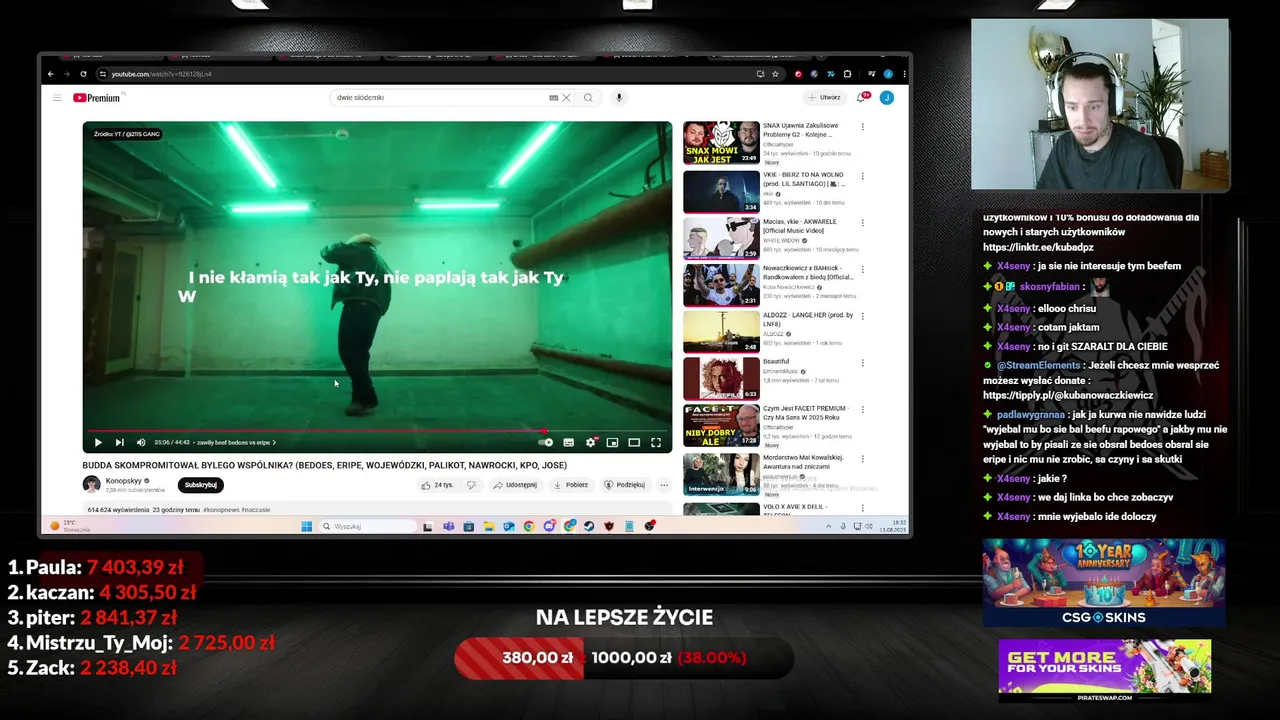Open options menu for Nowaczkiewicz x BAHsick video
Viewport: 1280px width, 720px height.
[862, 269]
